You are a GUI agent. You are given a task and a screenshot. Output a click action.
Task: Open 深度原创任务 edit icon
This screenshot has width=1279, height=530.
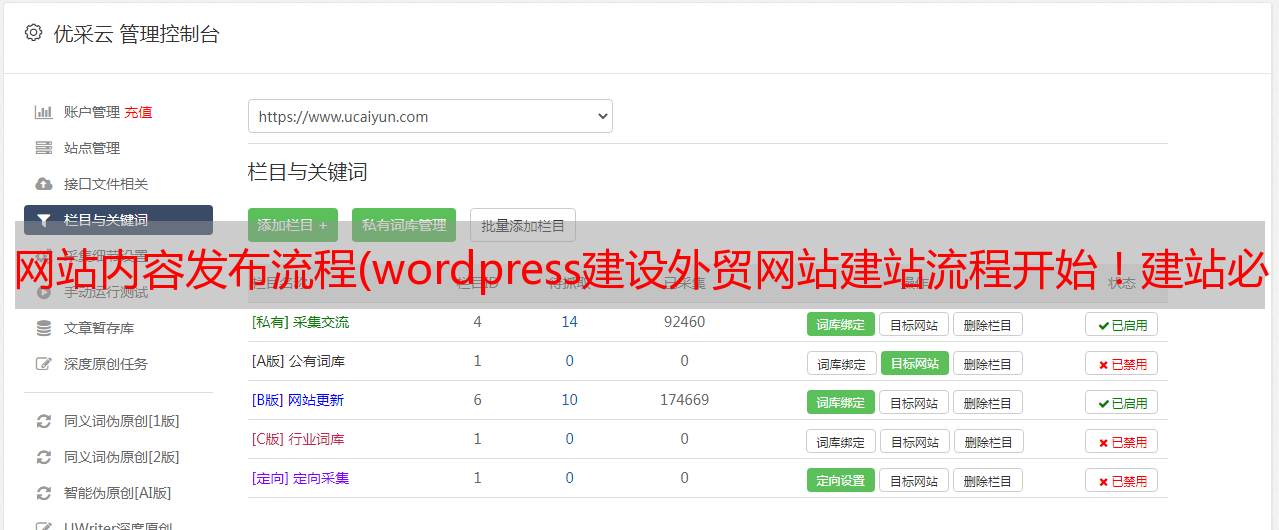pyautogui.click(x=44, y=364)
